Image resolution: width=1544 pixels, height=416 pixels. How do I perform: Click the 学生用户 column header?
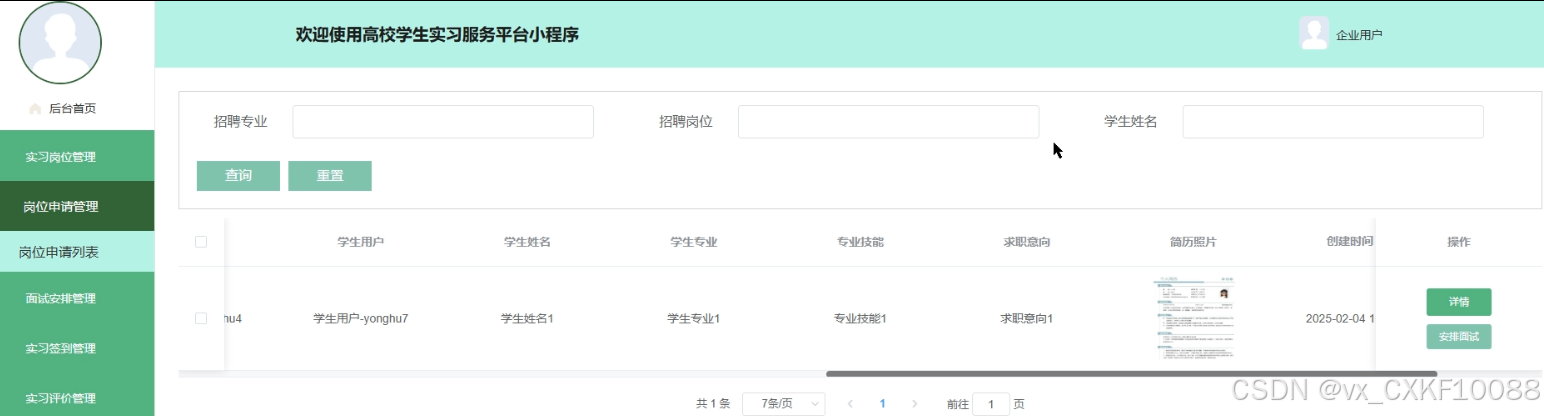[x=361, y=242]
